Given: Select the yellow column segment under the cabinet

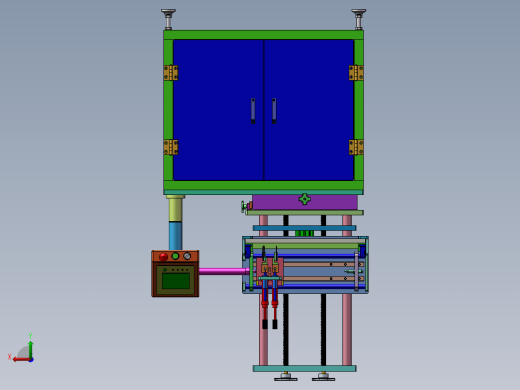Looking at the screenshot, I should point(175,209).
